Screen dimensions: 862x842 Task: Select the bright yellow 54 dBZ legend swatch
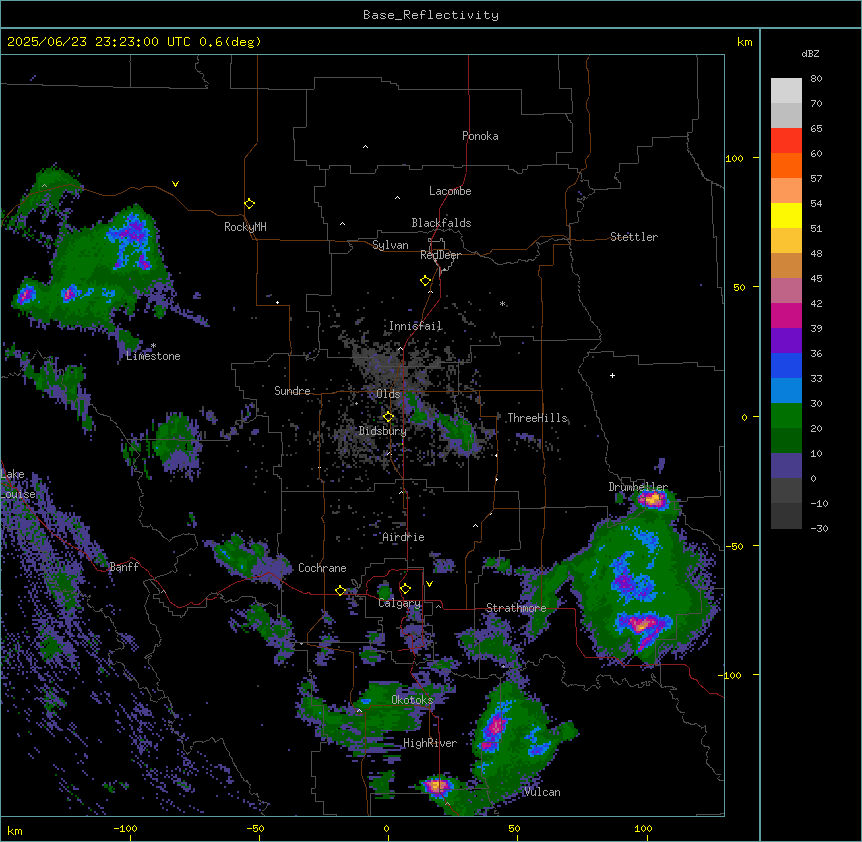(786, 215)
